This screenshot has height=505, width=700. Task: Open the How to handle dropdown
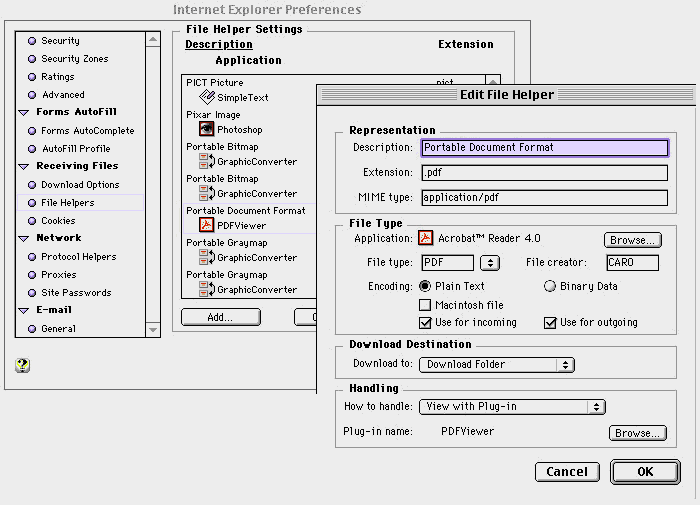pos(513,407)
